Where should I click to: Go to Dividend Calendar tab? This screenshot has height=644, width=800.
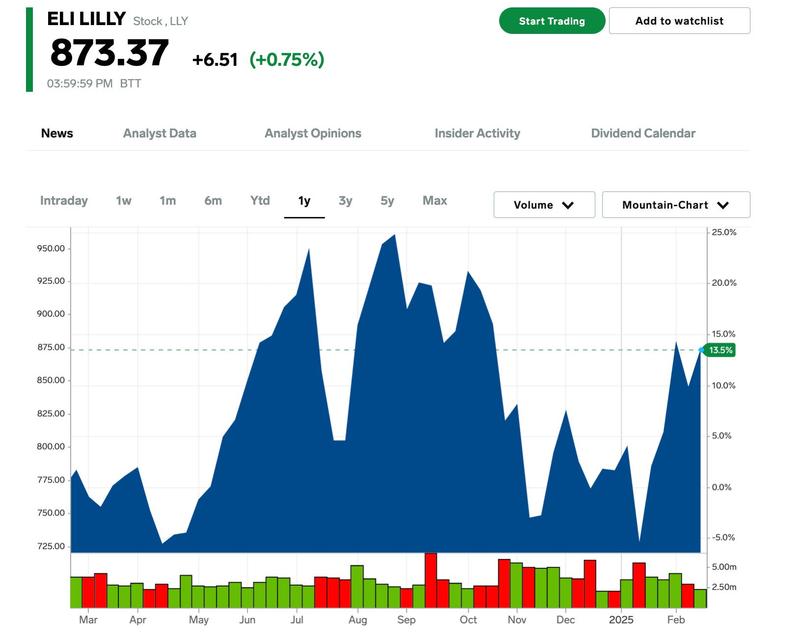coord(643,133)
